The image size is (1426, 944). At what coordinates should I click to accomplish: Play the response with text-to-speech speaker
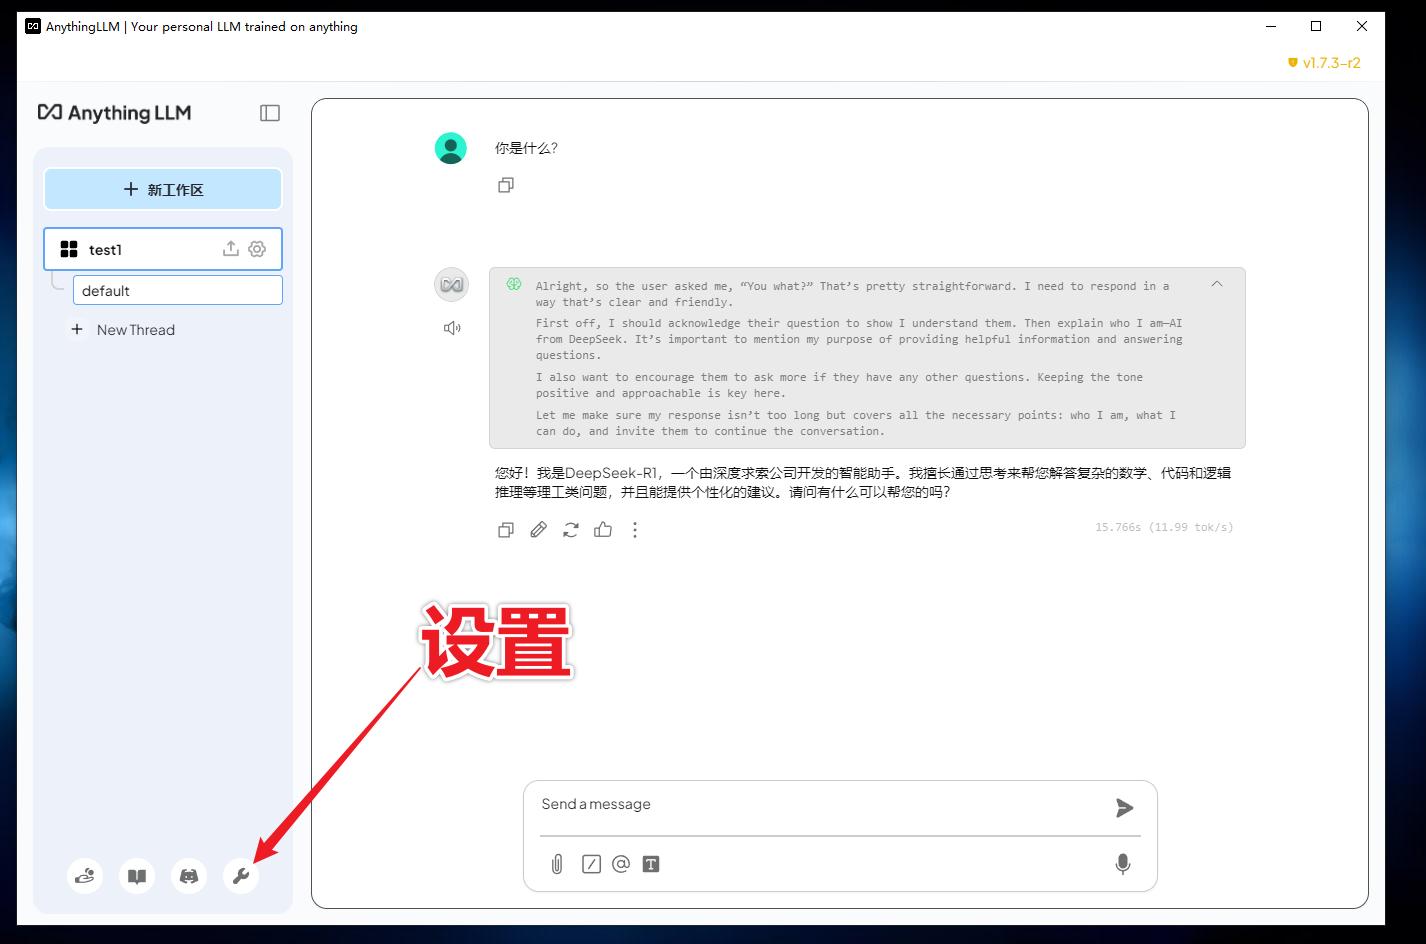pos(452,328)
